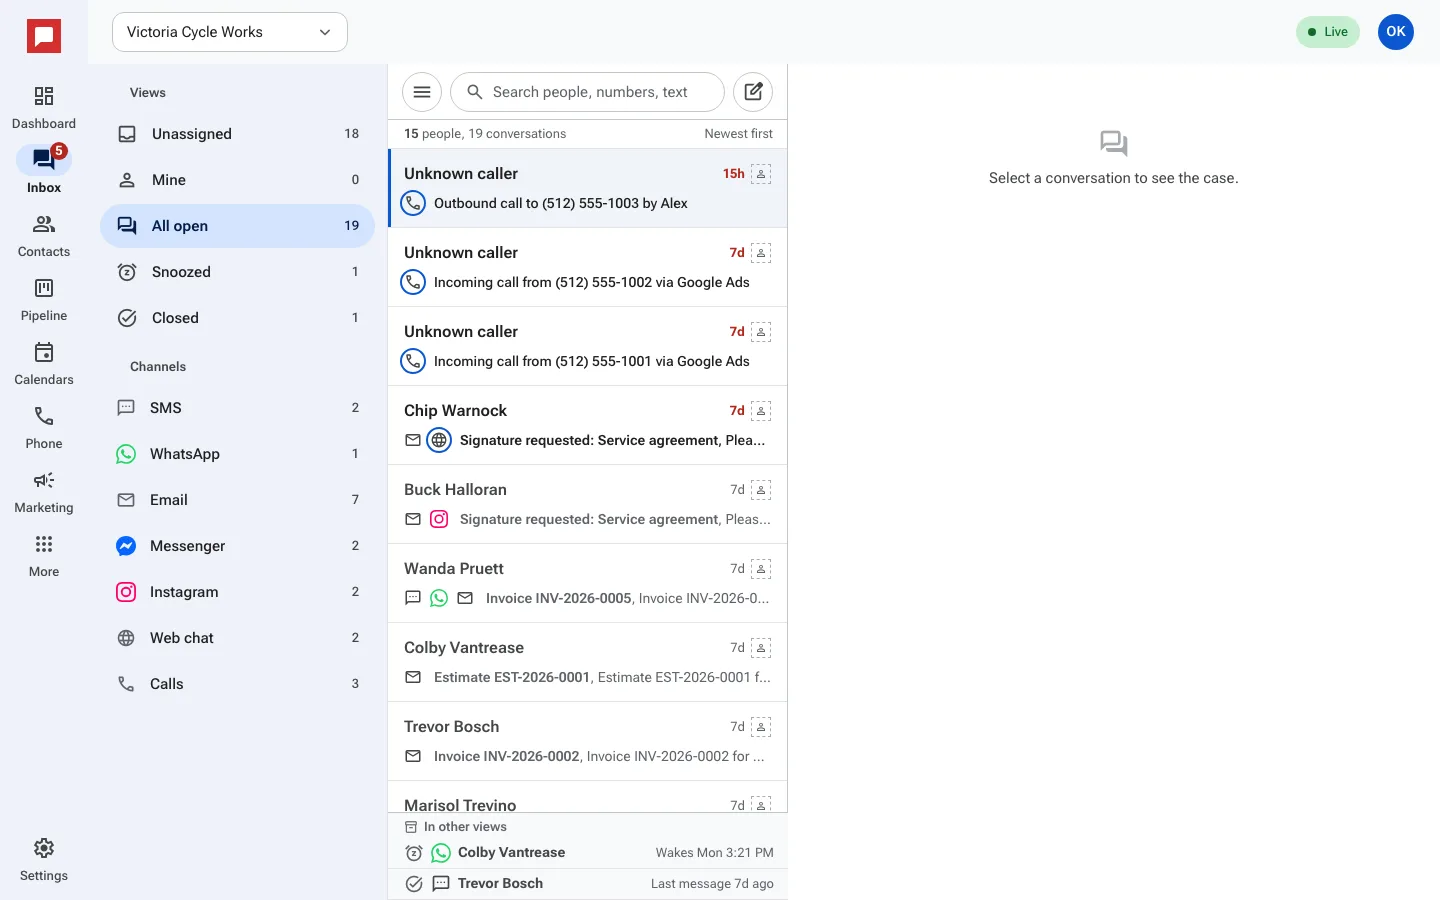Open the Wanda Pruett invoice conversation
This screenshot has height=900, width=1440.
coord(588,583)
